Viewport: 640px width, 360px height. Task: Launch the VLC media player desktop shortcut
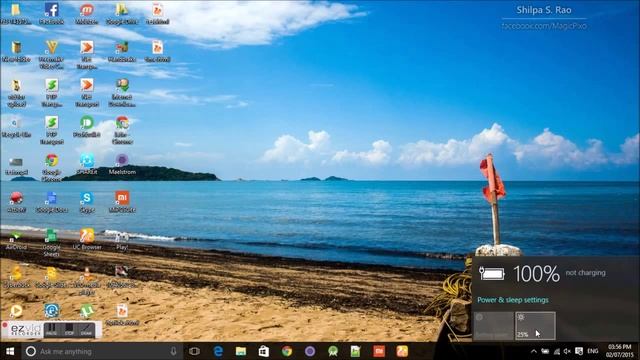pyautogui.click(x=87, y=281)
